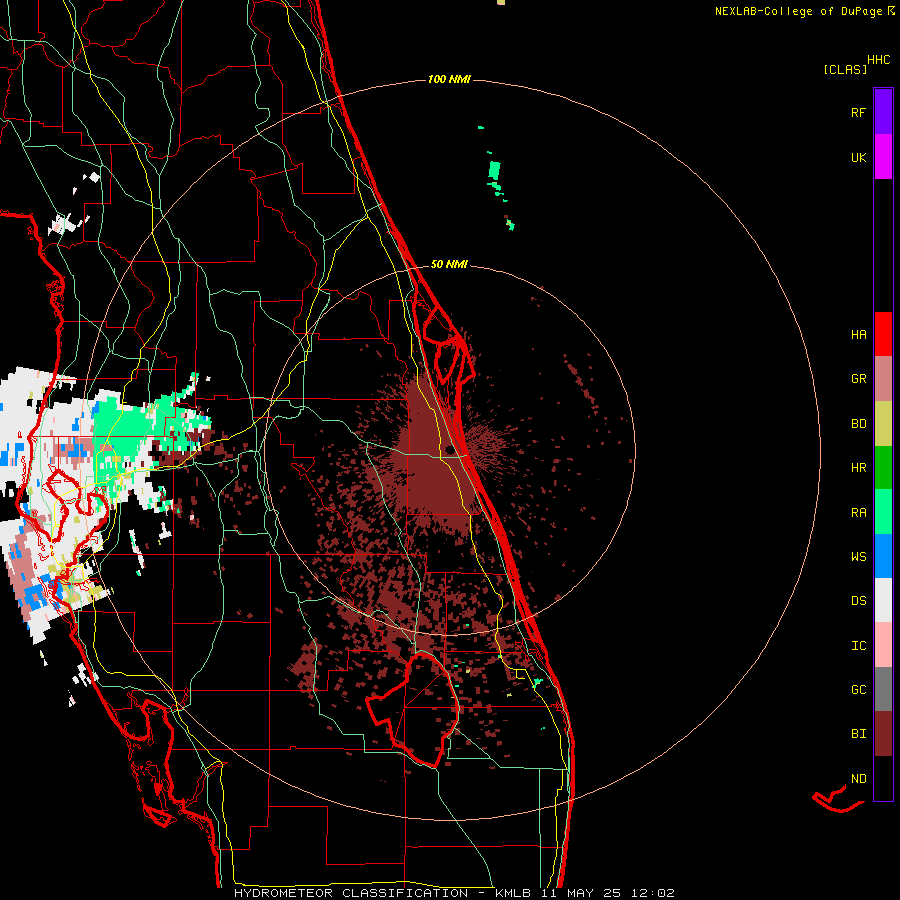This screenshot has width=900, height=900.
Task: Click the red HA legend color block
Action: click(x=883, y=334)
